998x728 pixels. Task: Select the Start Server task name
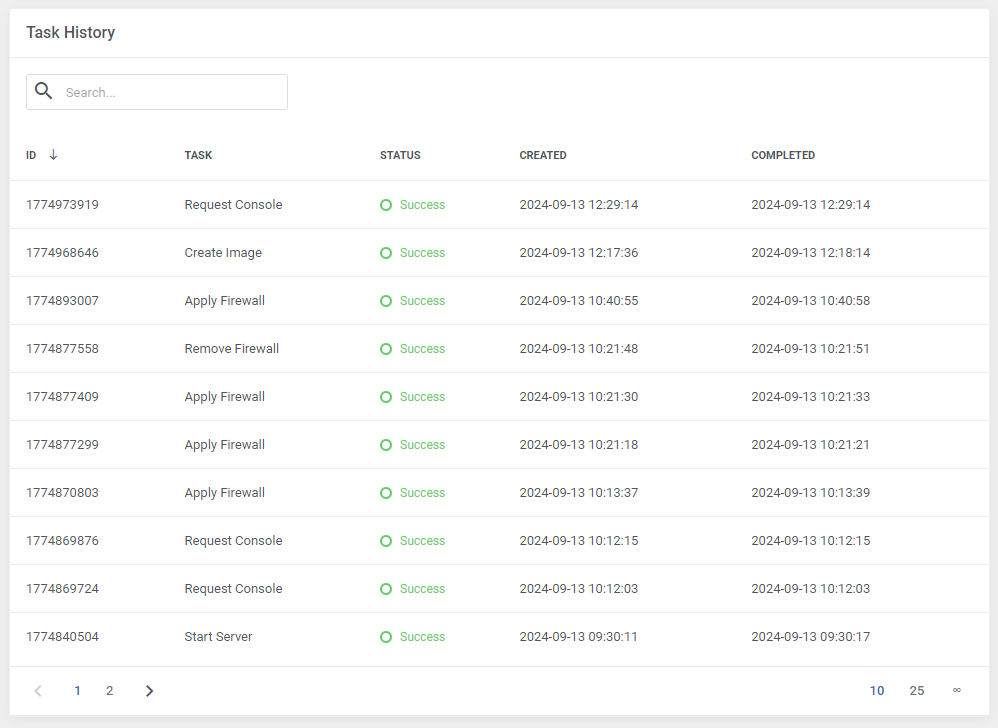(218, 637)
